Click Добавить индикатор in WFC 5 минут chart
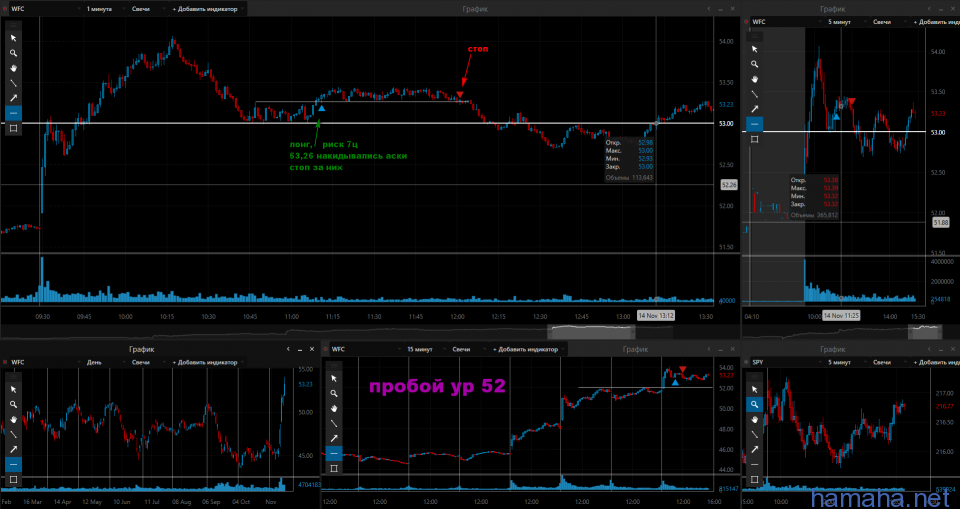This screenshot has width=960, height=509. 936,22
